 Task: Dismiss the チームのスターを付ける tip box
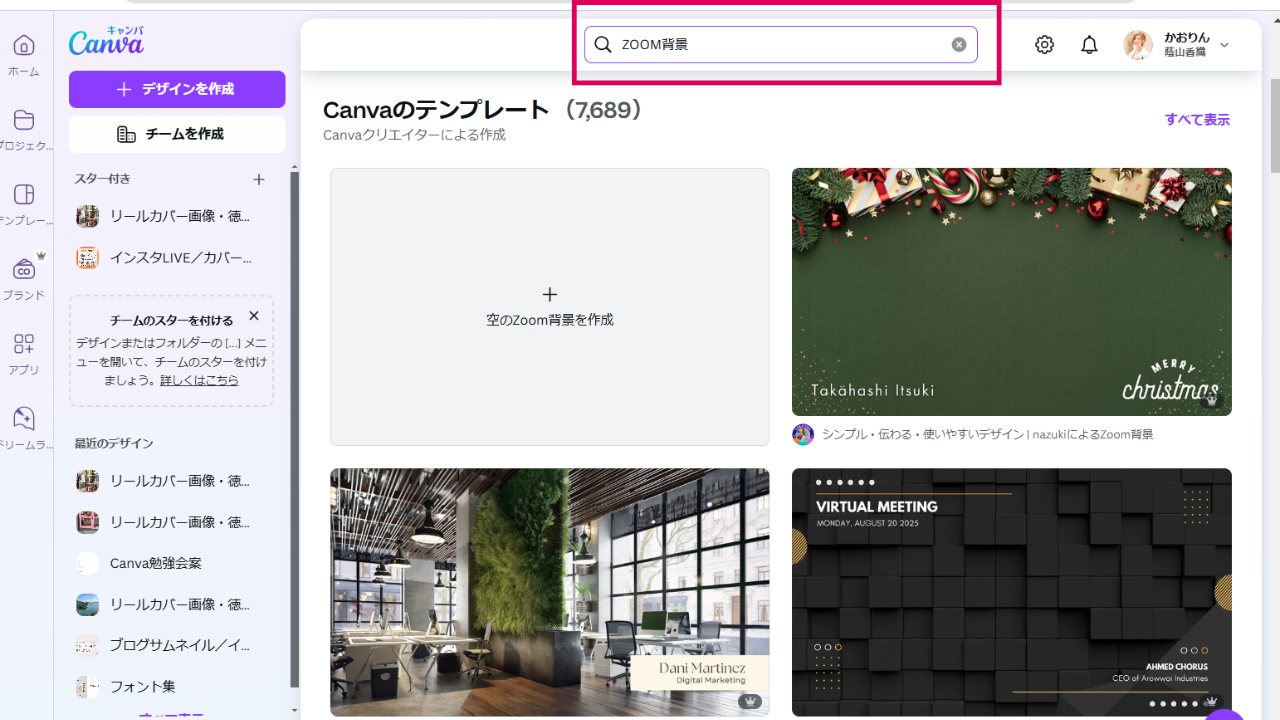pos(254,316)
